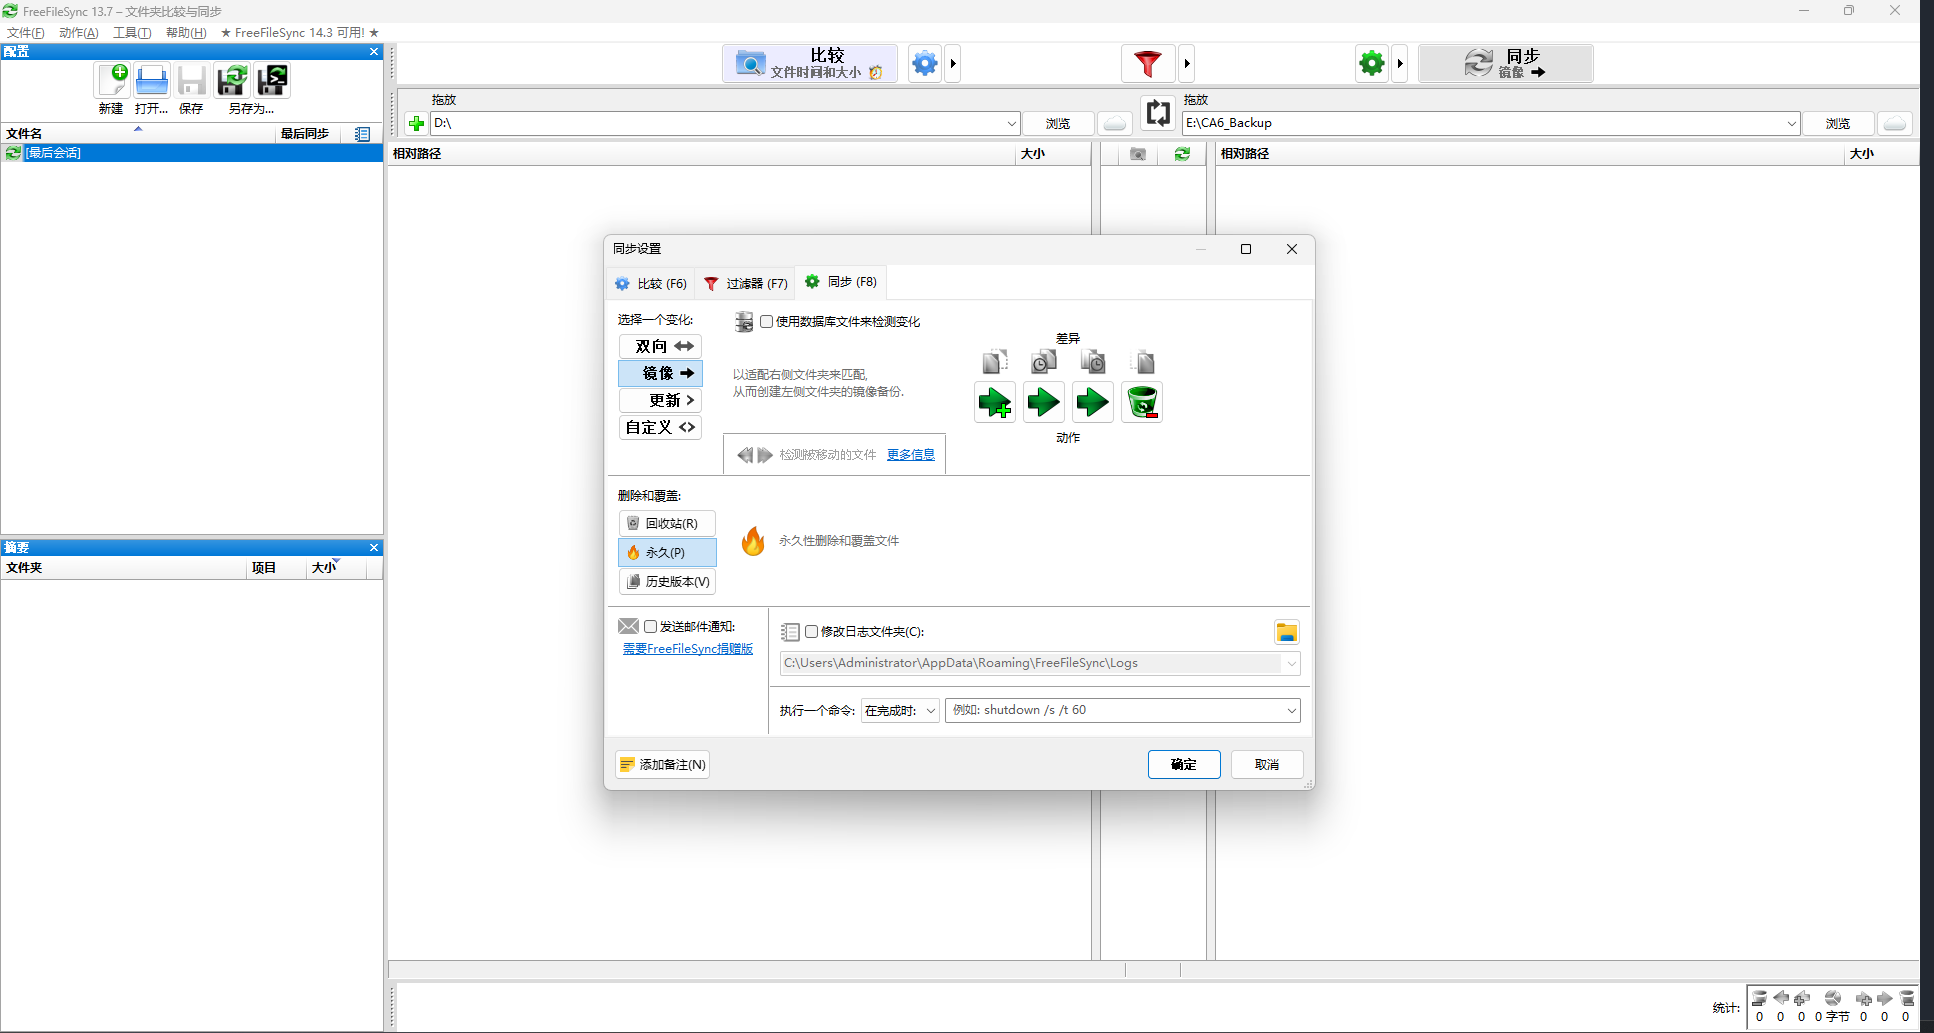1934x1033 pixels.
Task: Select the Last session (最后会话) config row
Action: tap(192, 153)
